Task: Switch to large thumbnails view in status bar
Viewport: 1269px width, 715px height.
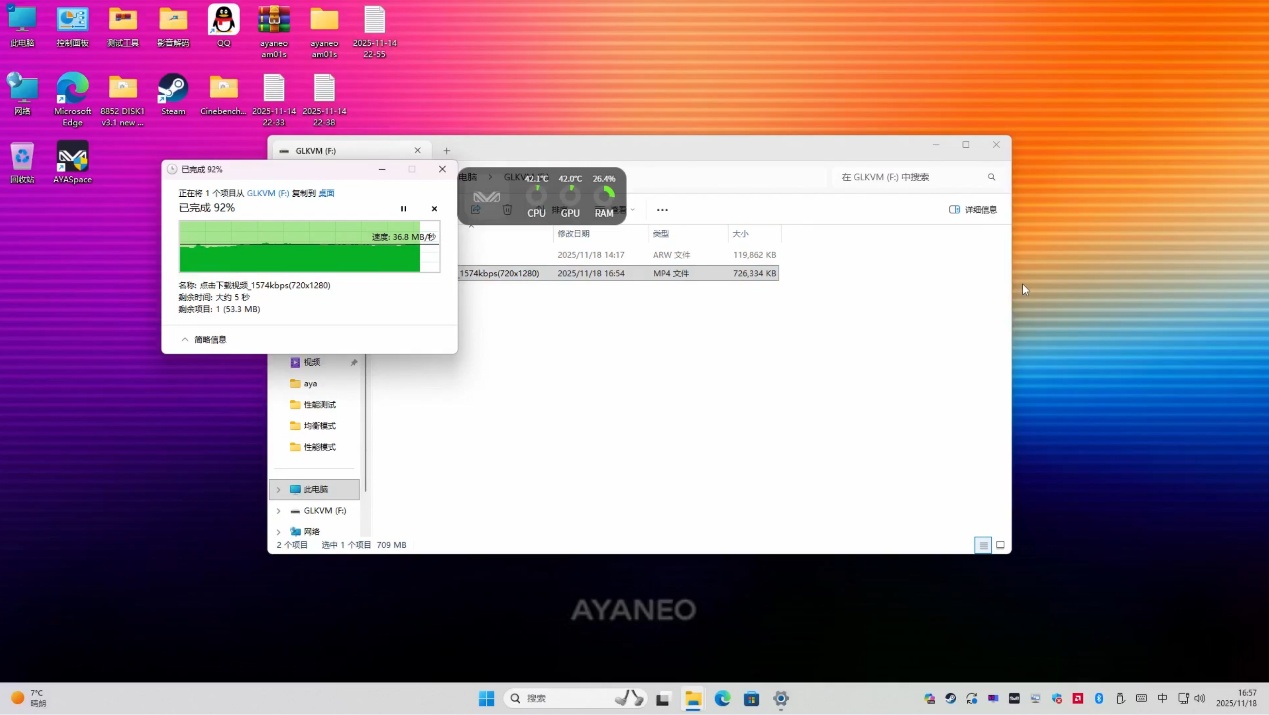Action: (x=1000, y=545)
